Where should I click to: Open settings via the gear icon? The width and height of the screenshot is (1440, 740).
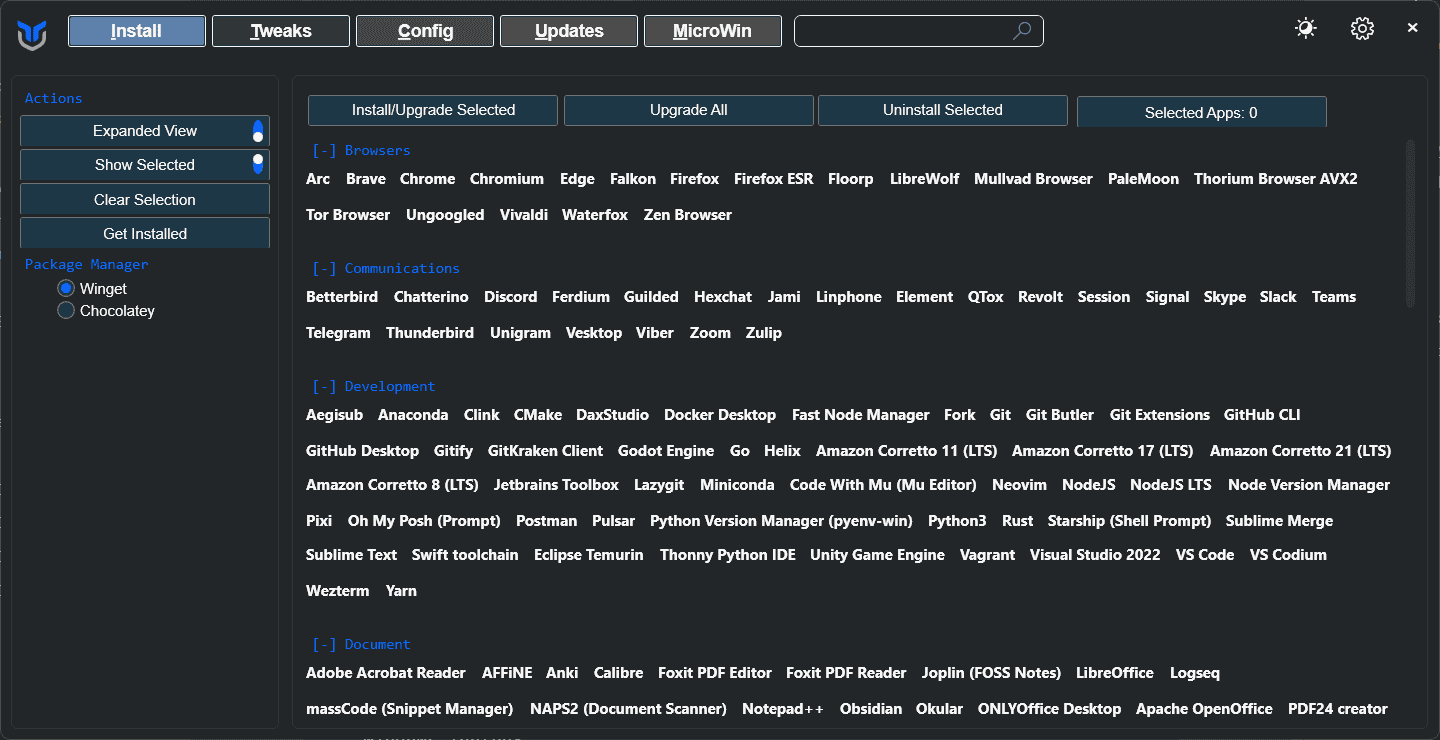[1362, 29]
